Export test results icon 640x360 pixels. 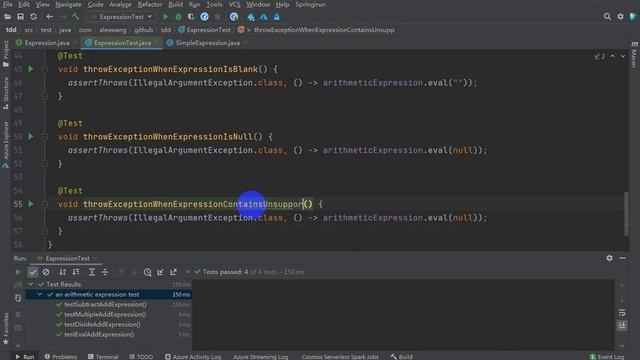point(173,272)
